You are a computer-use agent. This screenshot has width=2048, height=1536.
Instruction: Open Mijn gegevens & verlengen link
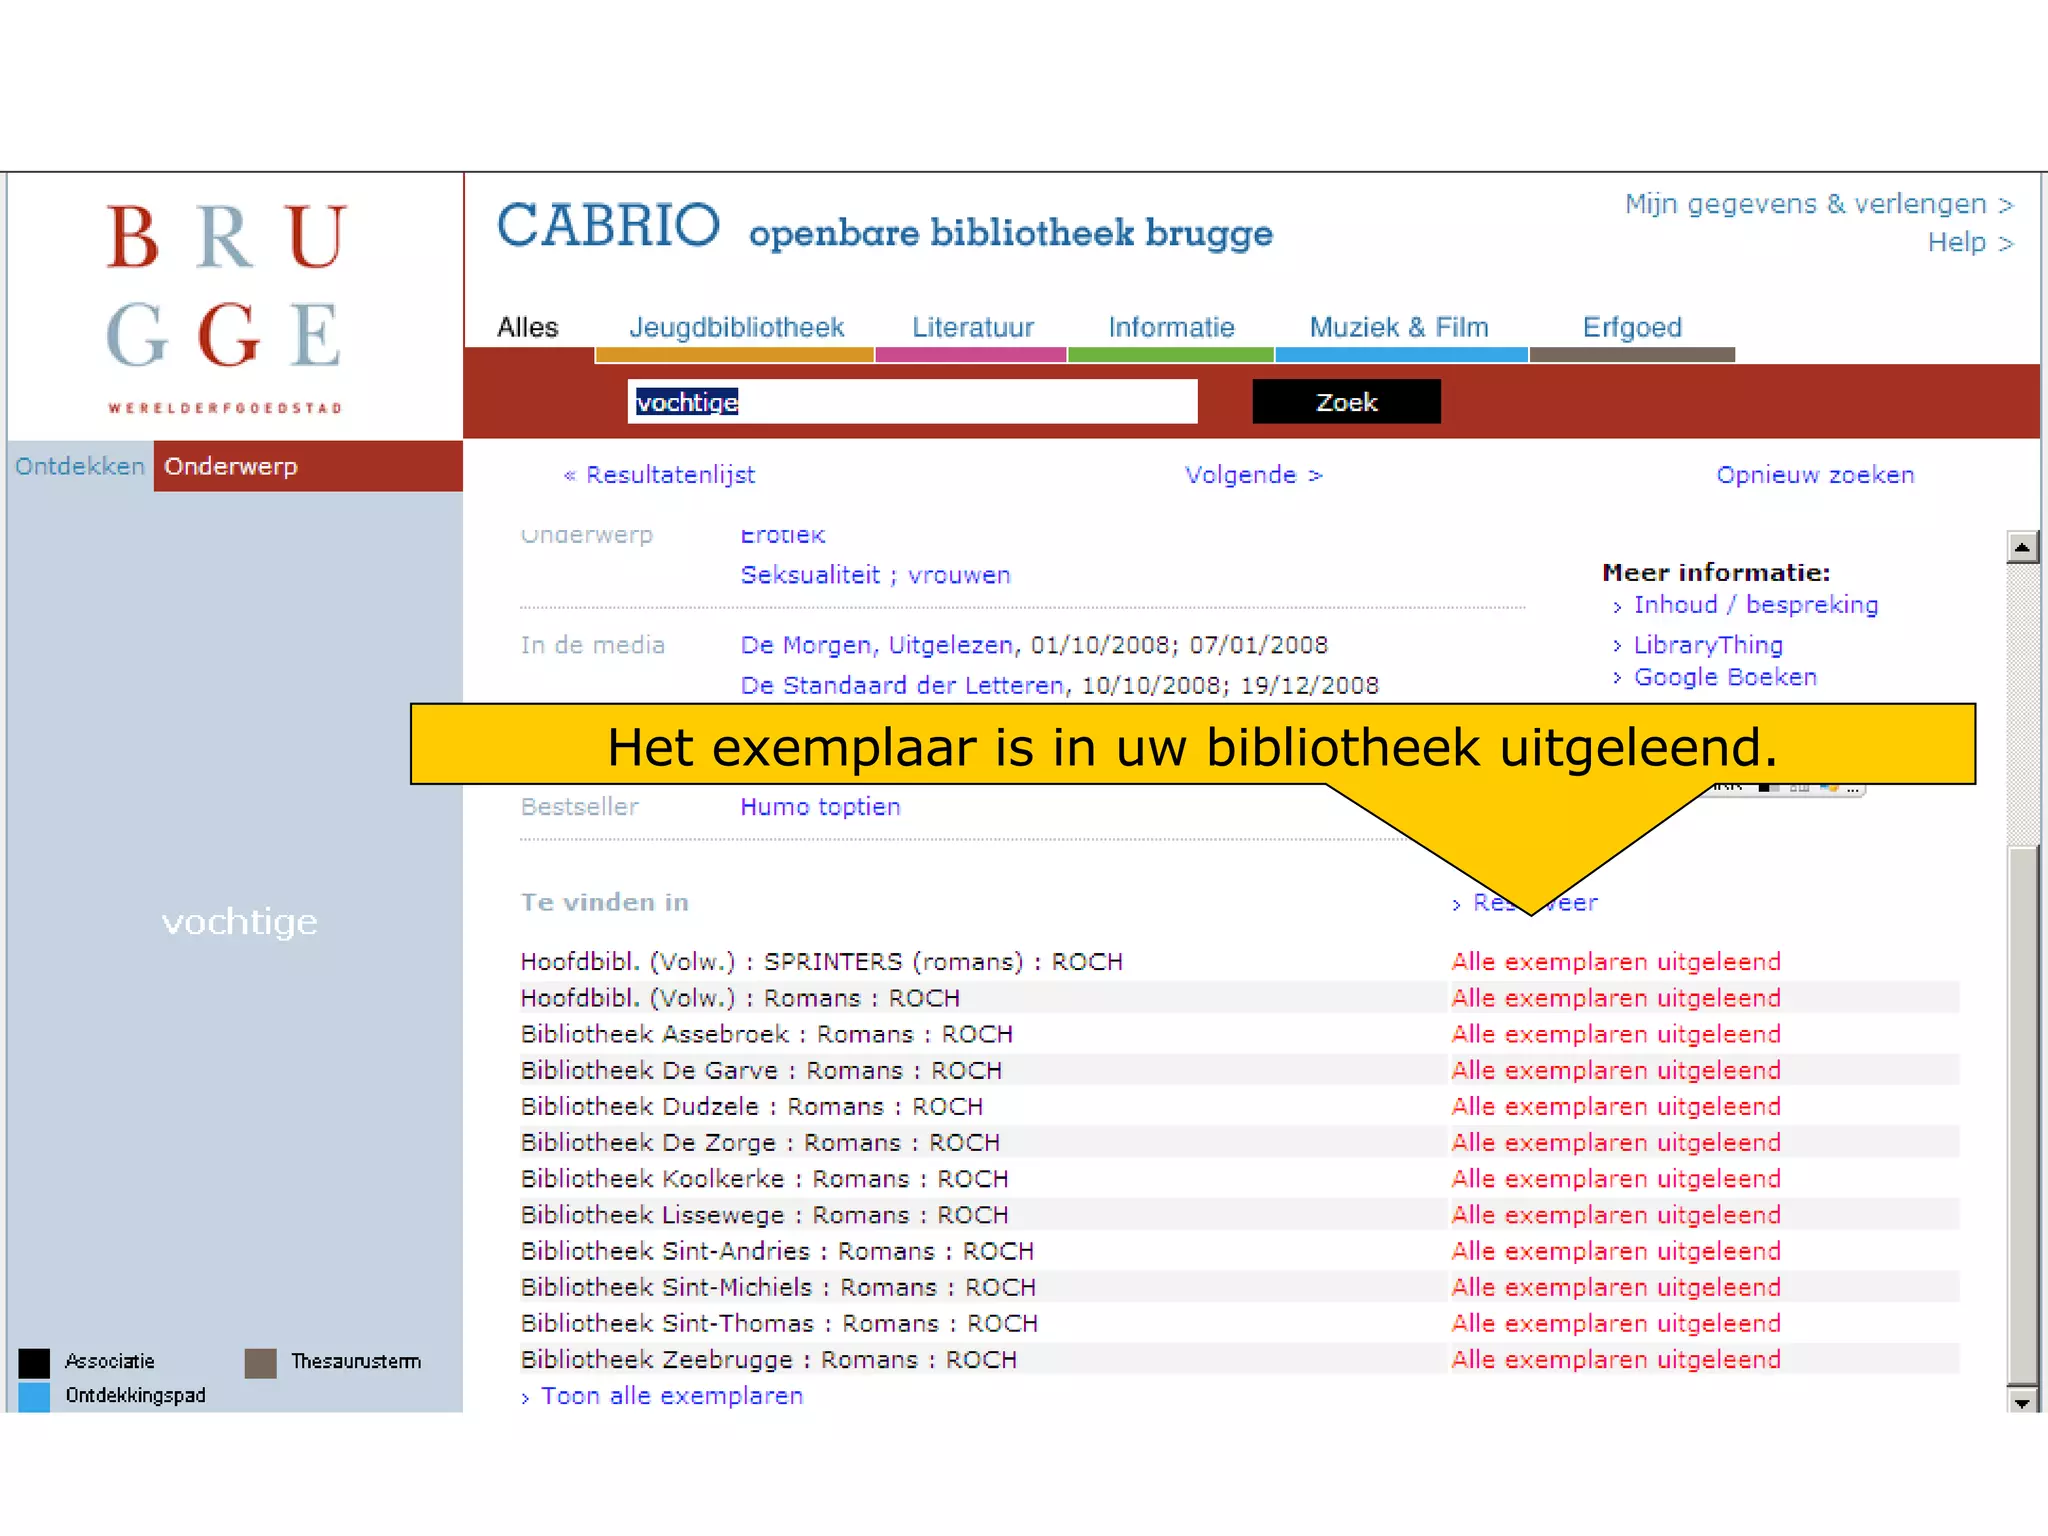coord(1819,204)
